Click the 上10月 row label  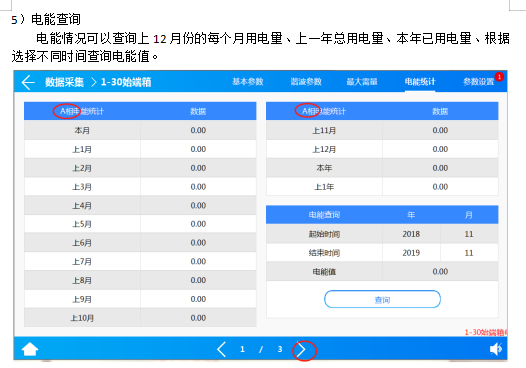pyautogui.click(x=82, y=318)
